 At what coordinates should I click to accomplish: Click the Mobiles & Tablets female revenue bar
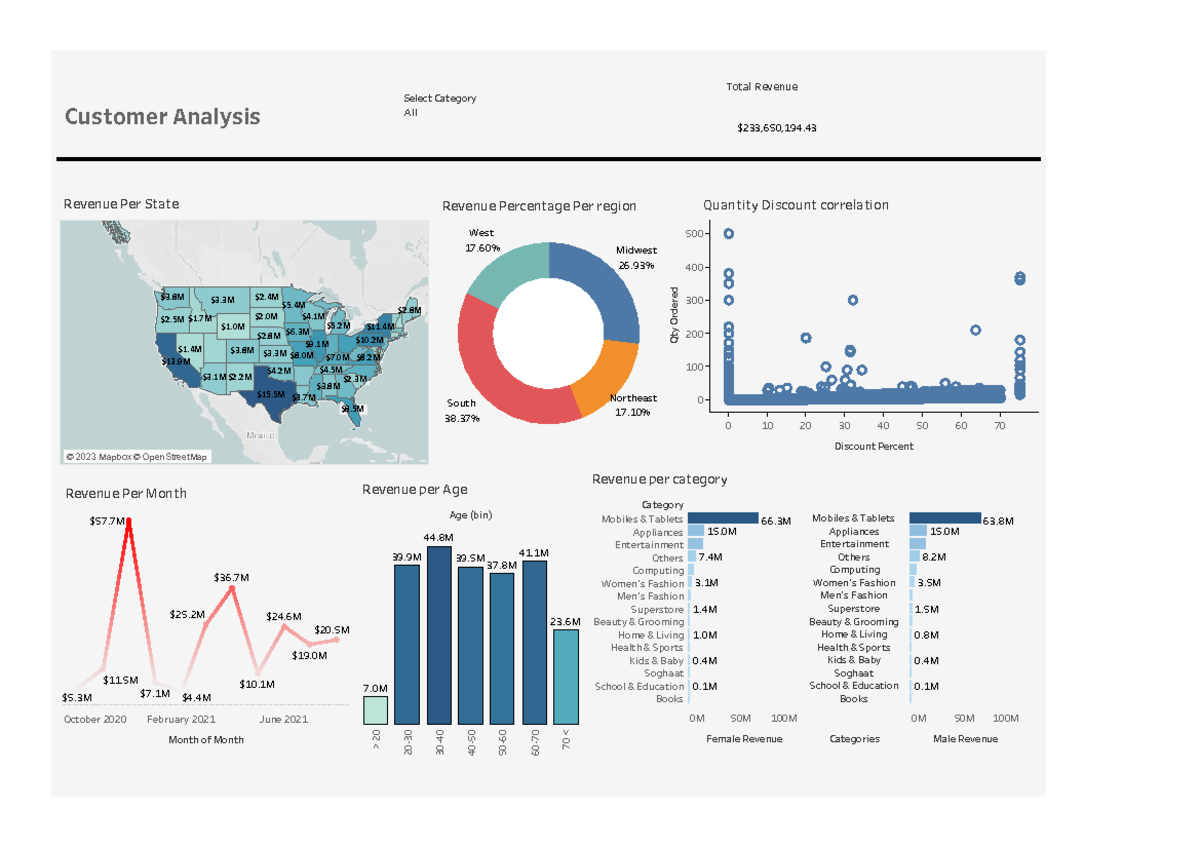coord(722,519)
